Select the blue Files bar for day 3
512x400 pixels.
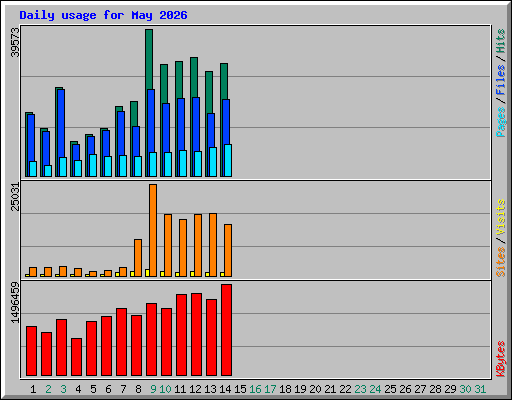(x=61, y=123)
